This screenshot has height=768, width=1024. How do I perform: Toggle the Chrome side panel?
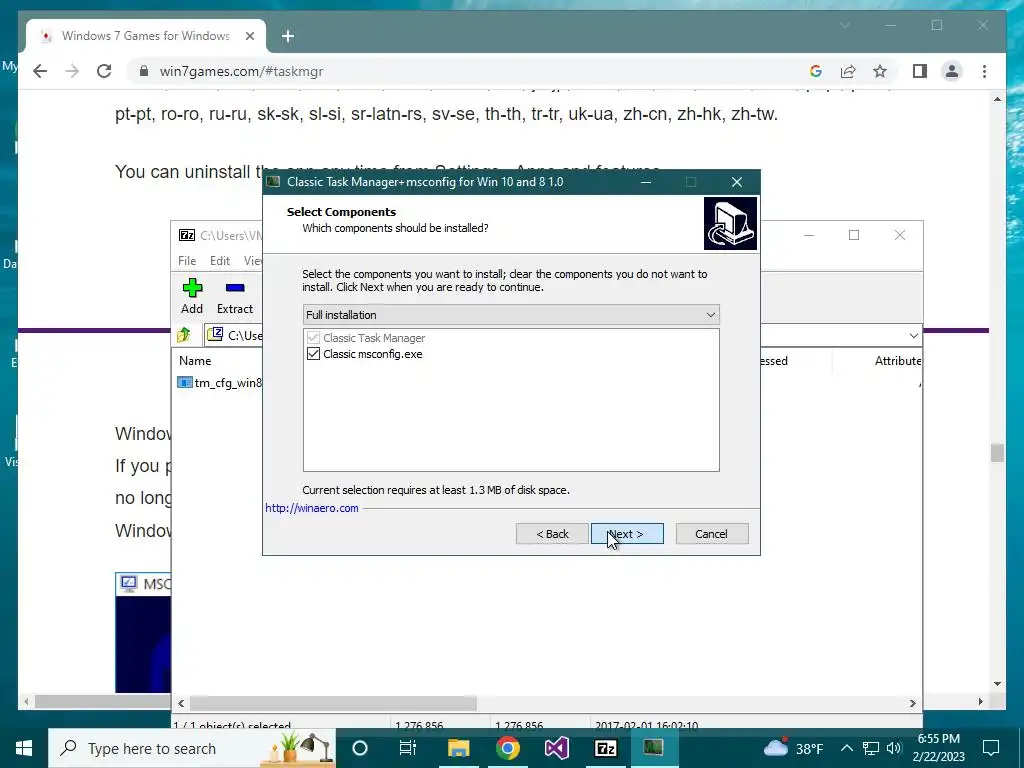pyautogui.click(x=920, y=71)
